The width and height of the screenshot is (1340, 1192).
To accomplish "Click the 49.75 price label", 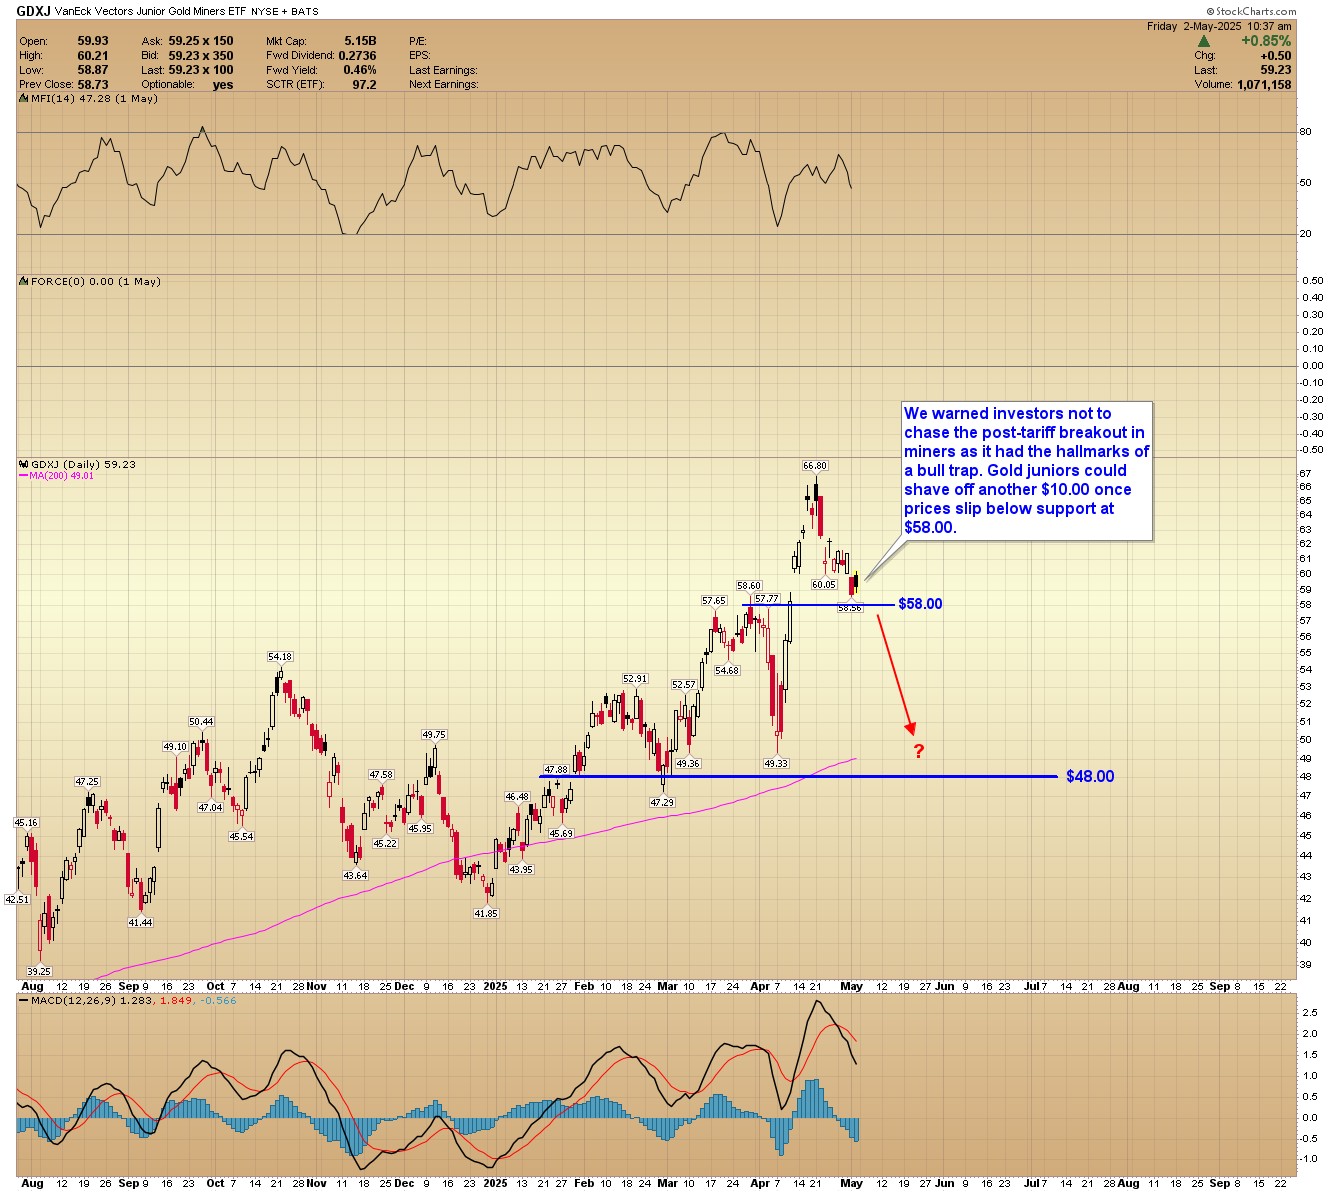I will click(x=434, y=735).
